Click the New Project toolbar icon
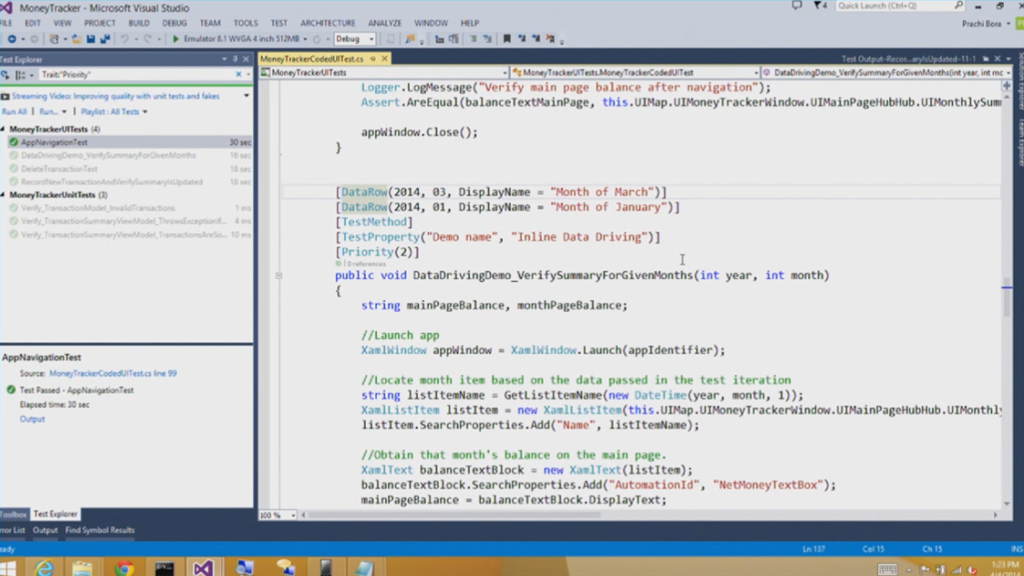Viewport: 1024px width, 576px height. [x=55, y=39]
